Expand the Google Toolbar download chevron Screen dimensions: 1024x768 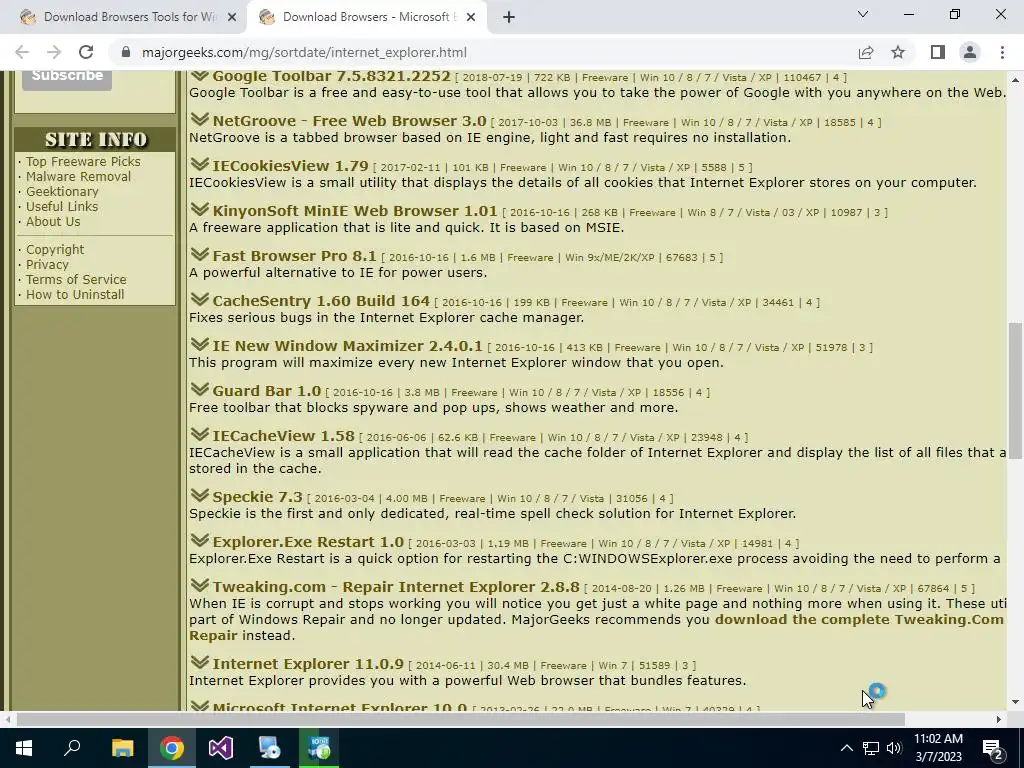[x=200, y=75]
